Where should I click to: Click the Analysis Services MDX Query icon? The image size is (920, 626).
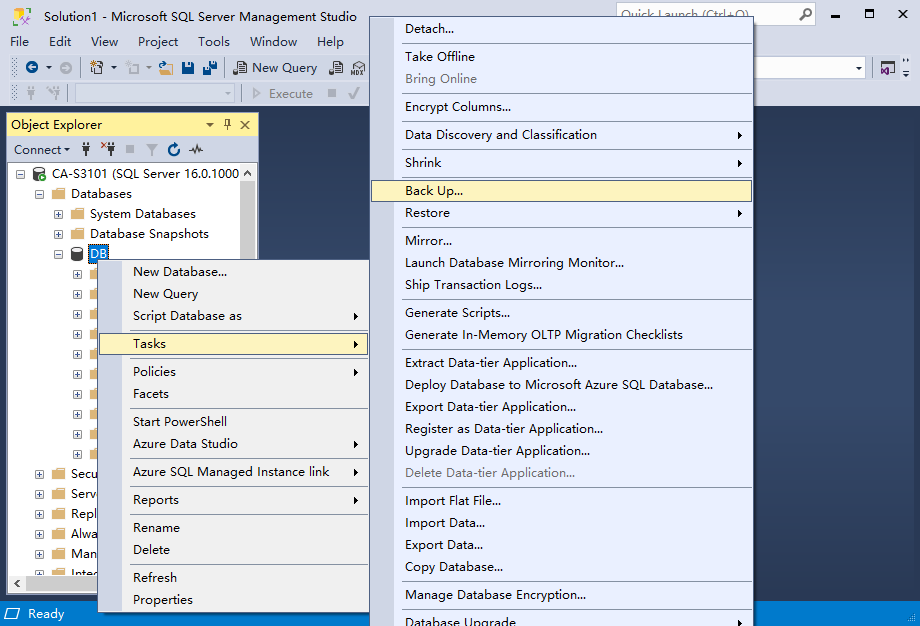click(358, 68)
